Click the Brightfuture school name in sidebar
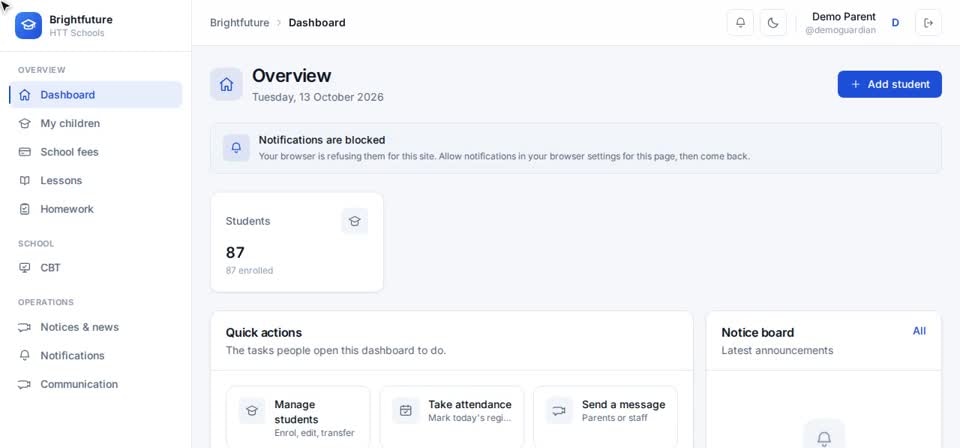This screenshot has width=960, height=448. [81, 20]
